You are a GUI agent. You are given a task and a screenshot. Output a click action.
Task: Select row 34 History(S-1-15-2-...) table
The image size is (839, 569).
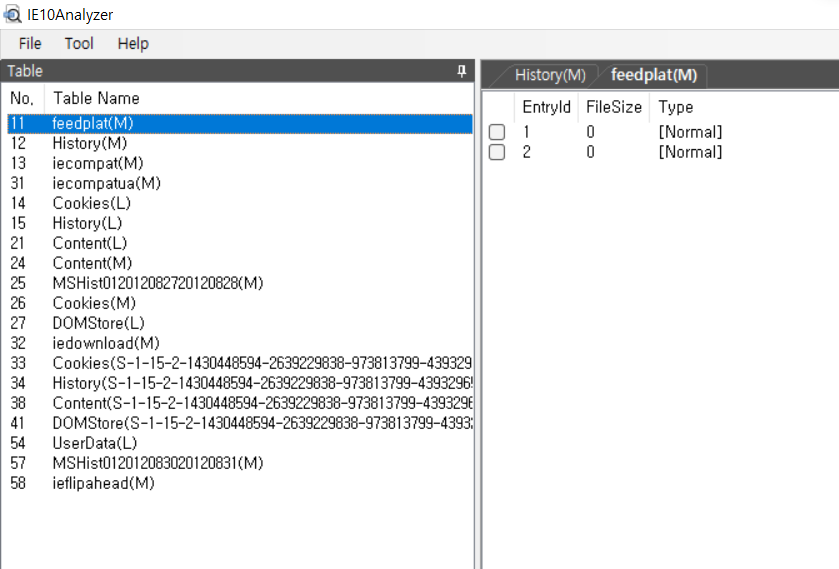click(240, 383)
